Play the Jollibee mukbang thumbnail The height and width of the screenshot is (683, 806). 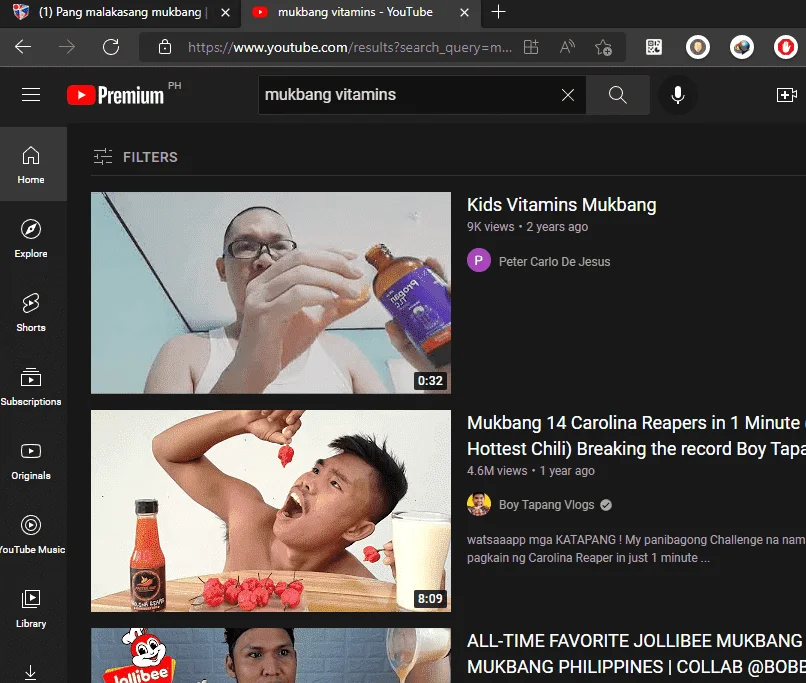click(x=271, y=655)
